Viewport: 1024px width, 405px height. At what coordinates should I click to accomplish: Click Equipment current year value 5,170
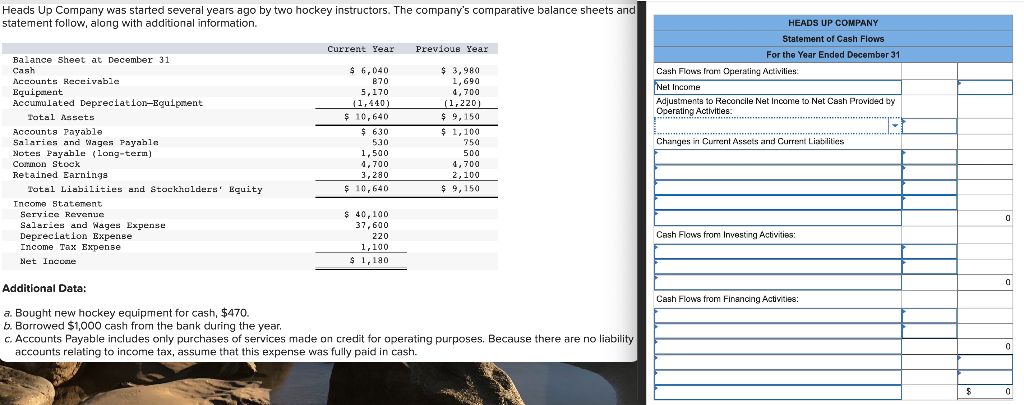376,92
